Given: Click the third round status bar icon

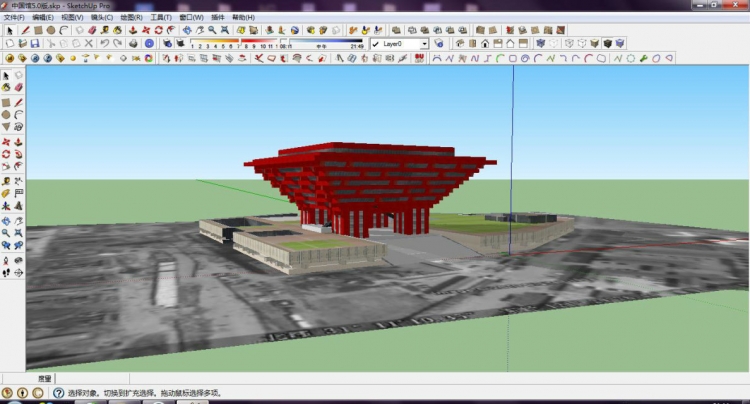Looking at the screenshot, I should [x=38, y=393].
